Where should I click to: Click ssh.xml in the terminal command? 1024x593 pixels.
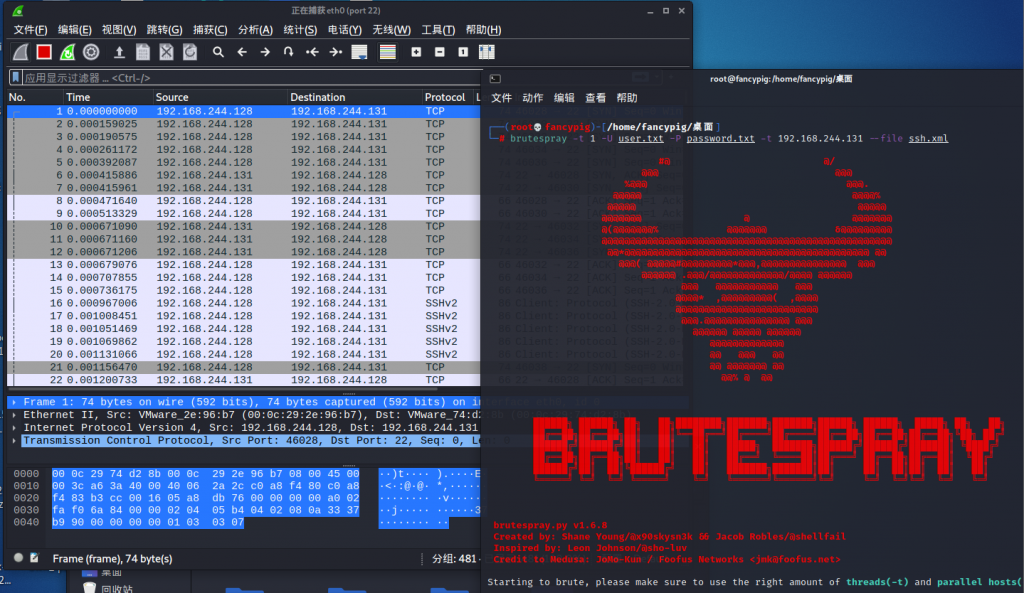click(928, 138)
